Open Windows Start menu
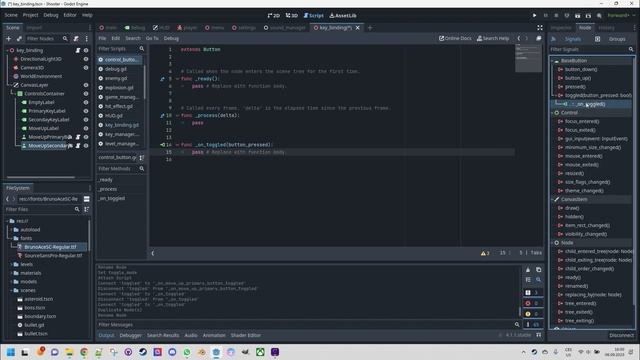The height and width of the screenshot is (360, 640). click(x=11, y=352)
